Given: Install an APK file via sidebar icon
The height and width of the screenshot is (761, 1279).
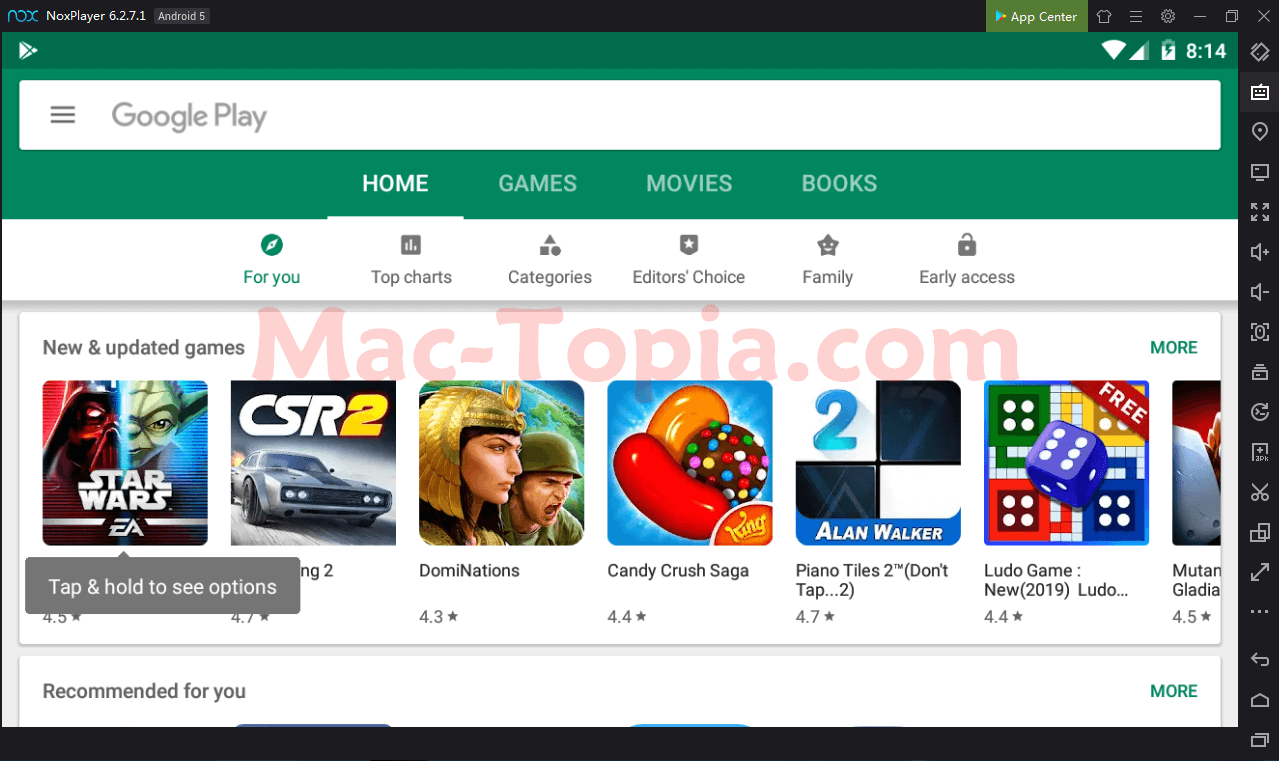Looking at the screenshot, I should tap(1260, 452).
